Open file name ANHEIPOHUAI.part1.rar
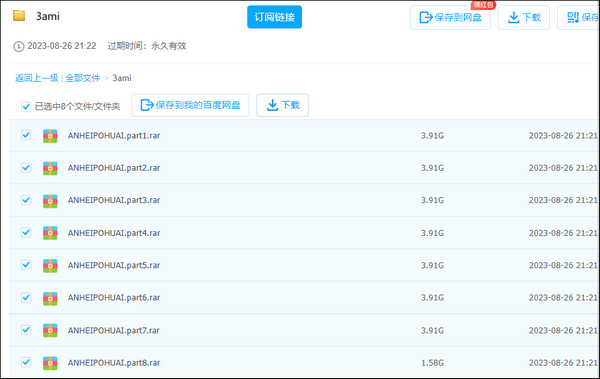 coord(114,136)
